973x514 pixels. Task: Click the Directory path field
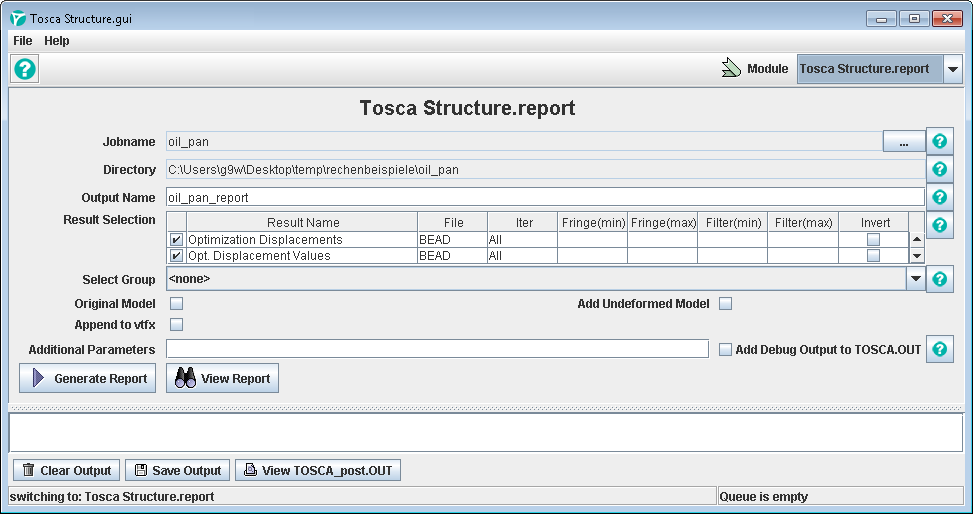click(x=545, y=169)
